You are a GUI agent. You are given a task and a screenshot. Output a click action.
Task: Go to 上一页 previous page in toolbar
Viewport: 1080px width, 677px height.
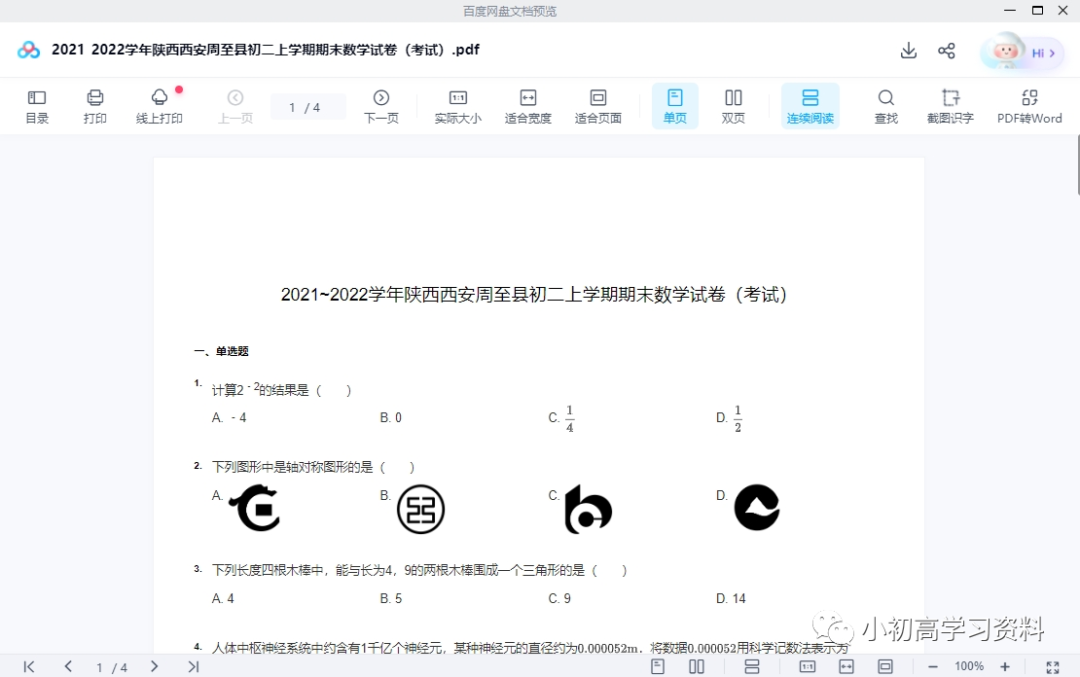[236, 107]
